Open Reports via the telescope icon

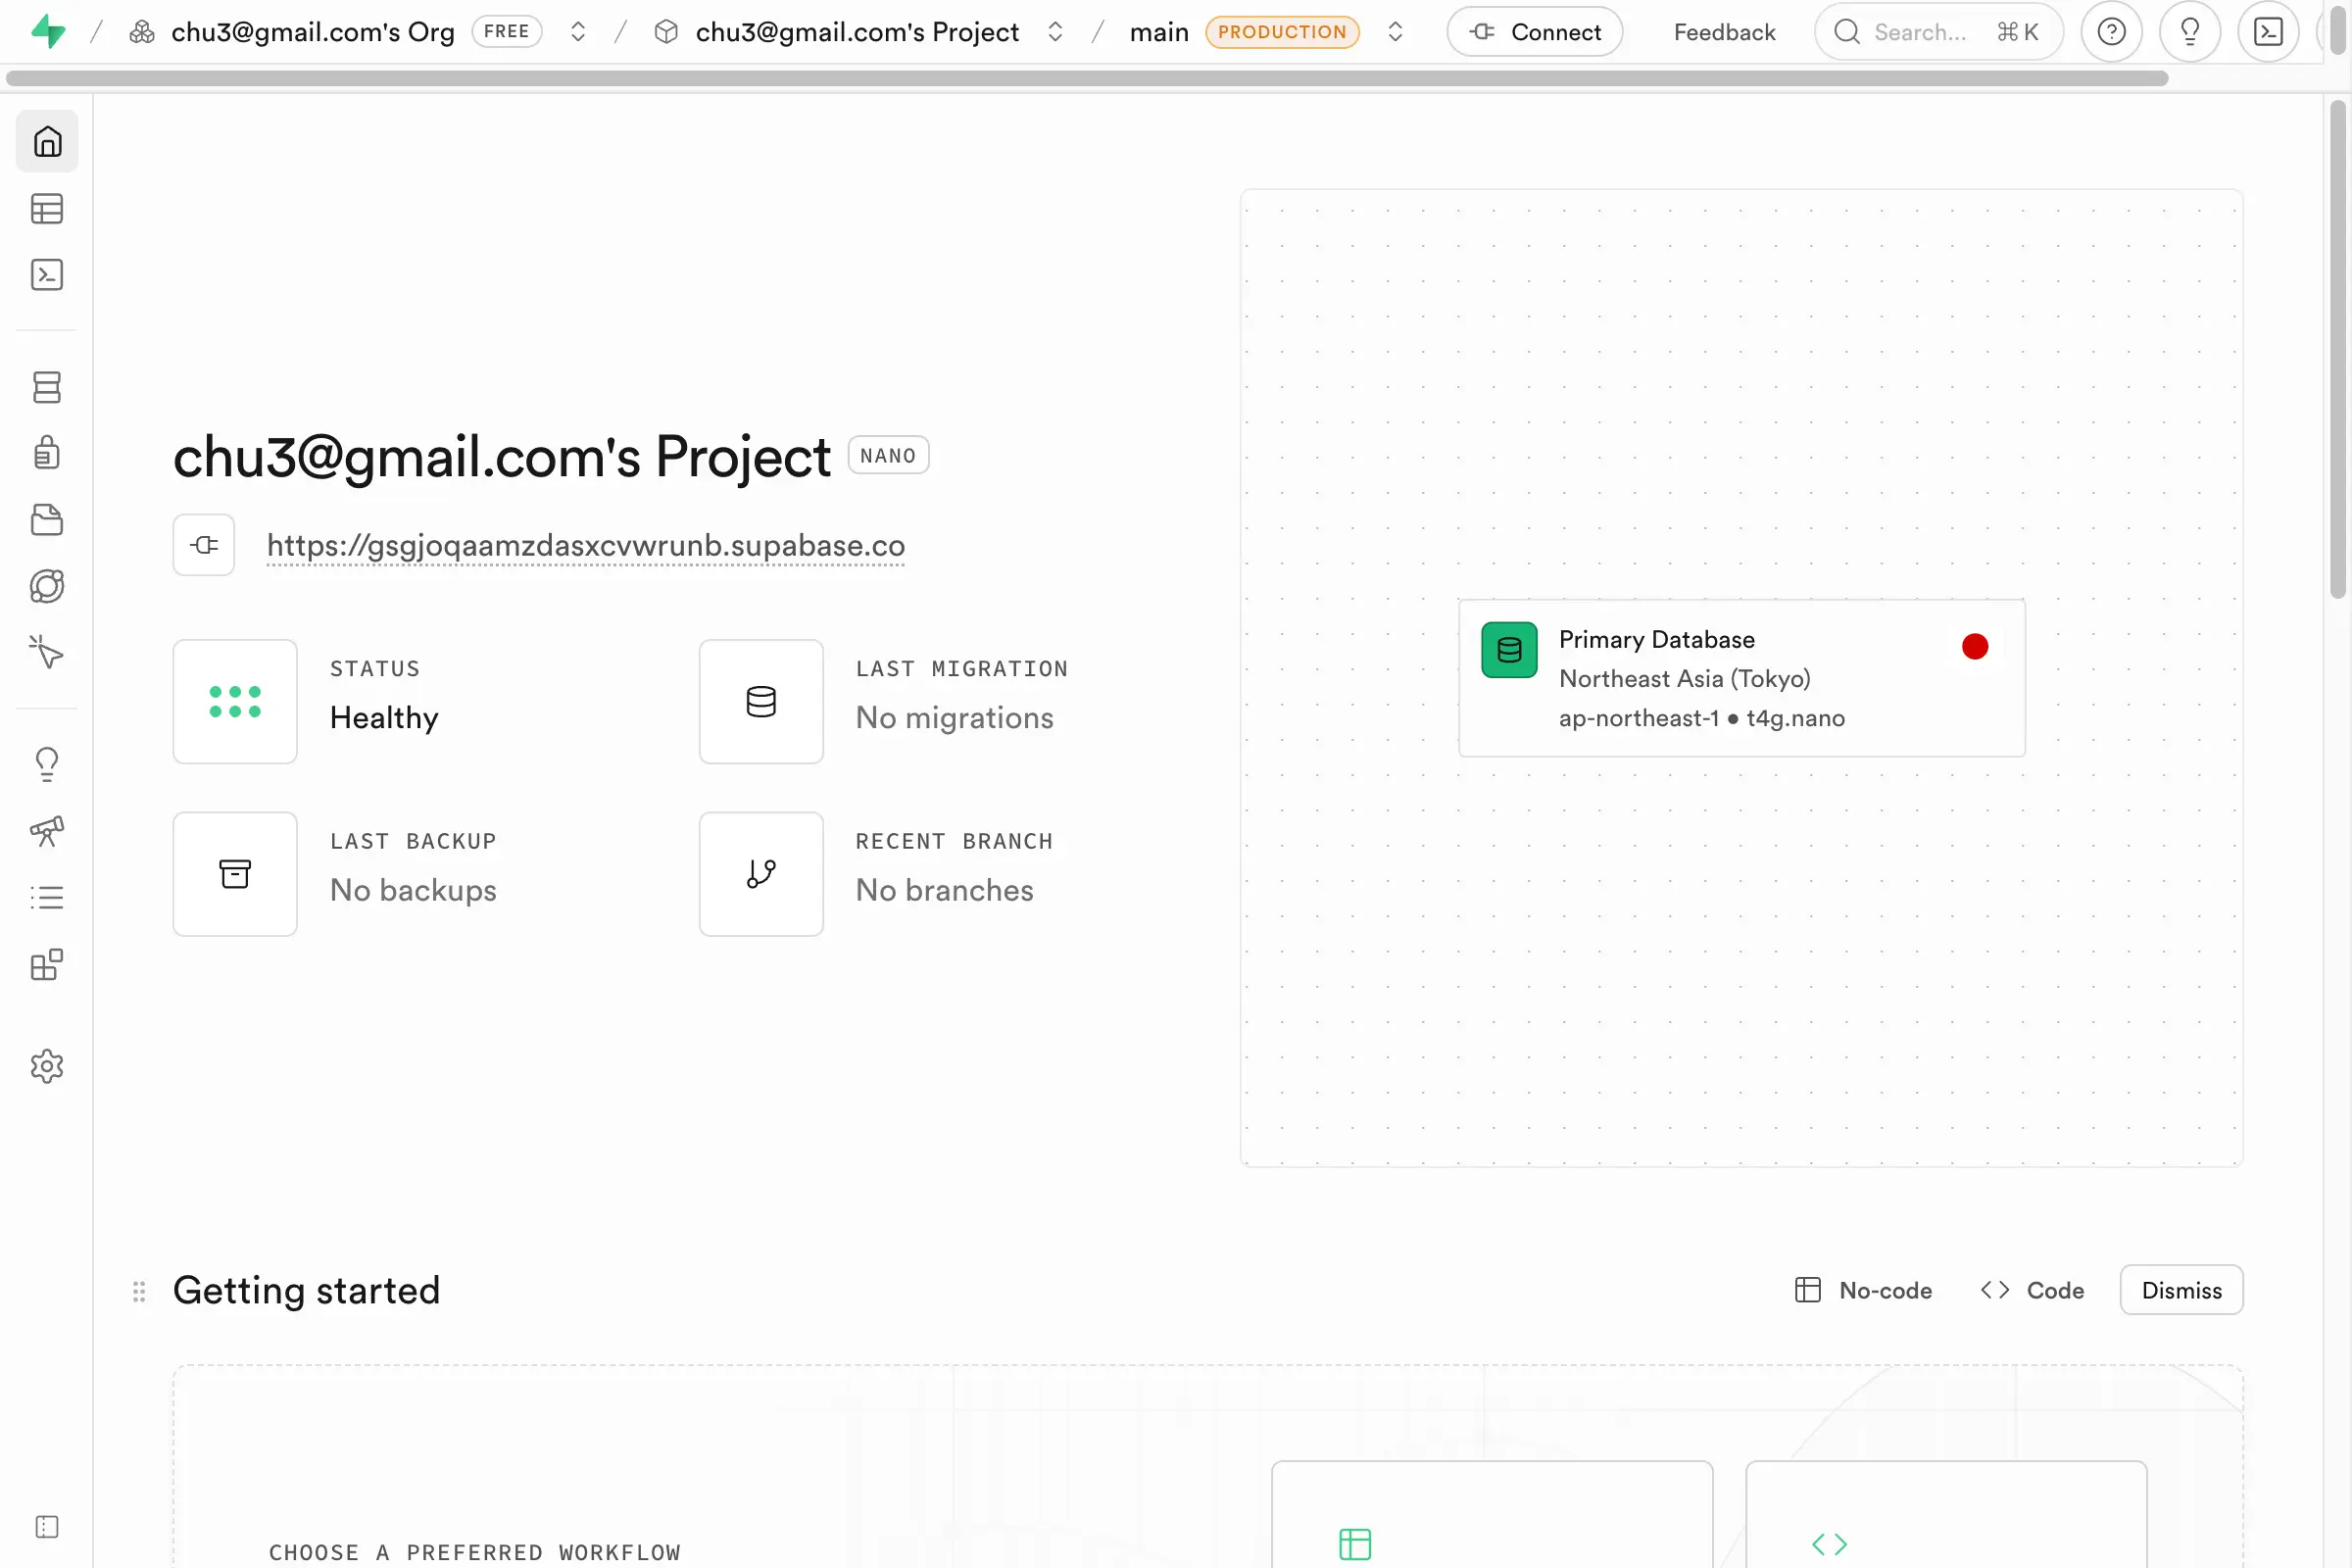(47, 831)
